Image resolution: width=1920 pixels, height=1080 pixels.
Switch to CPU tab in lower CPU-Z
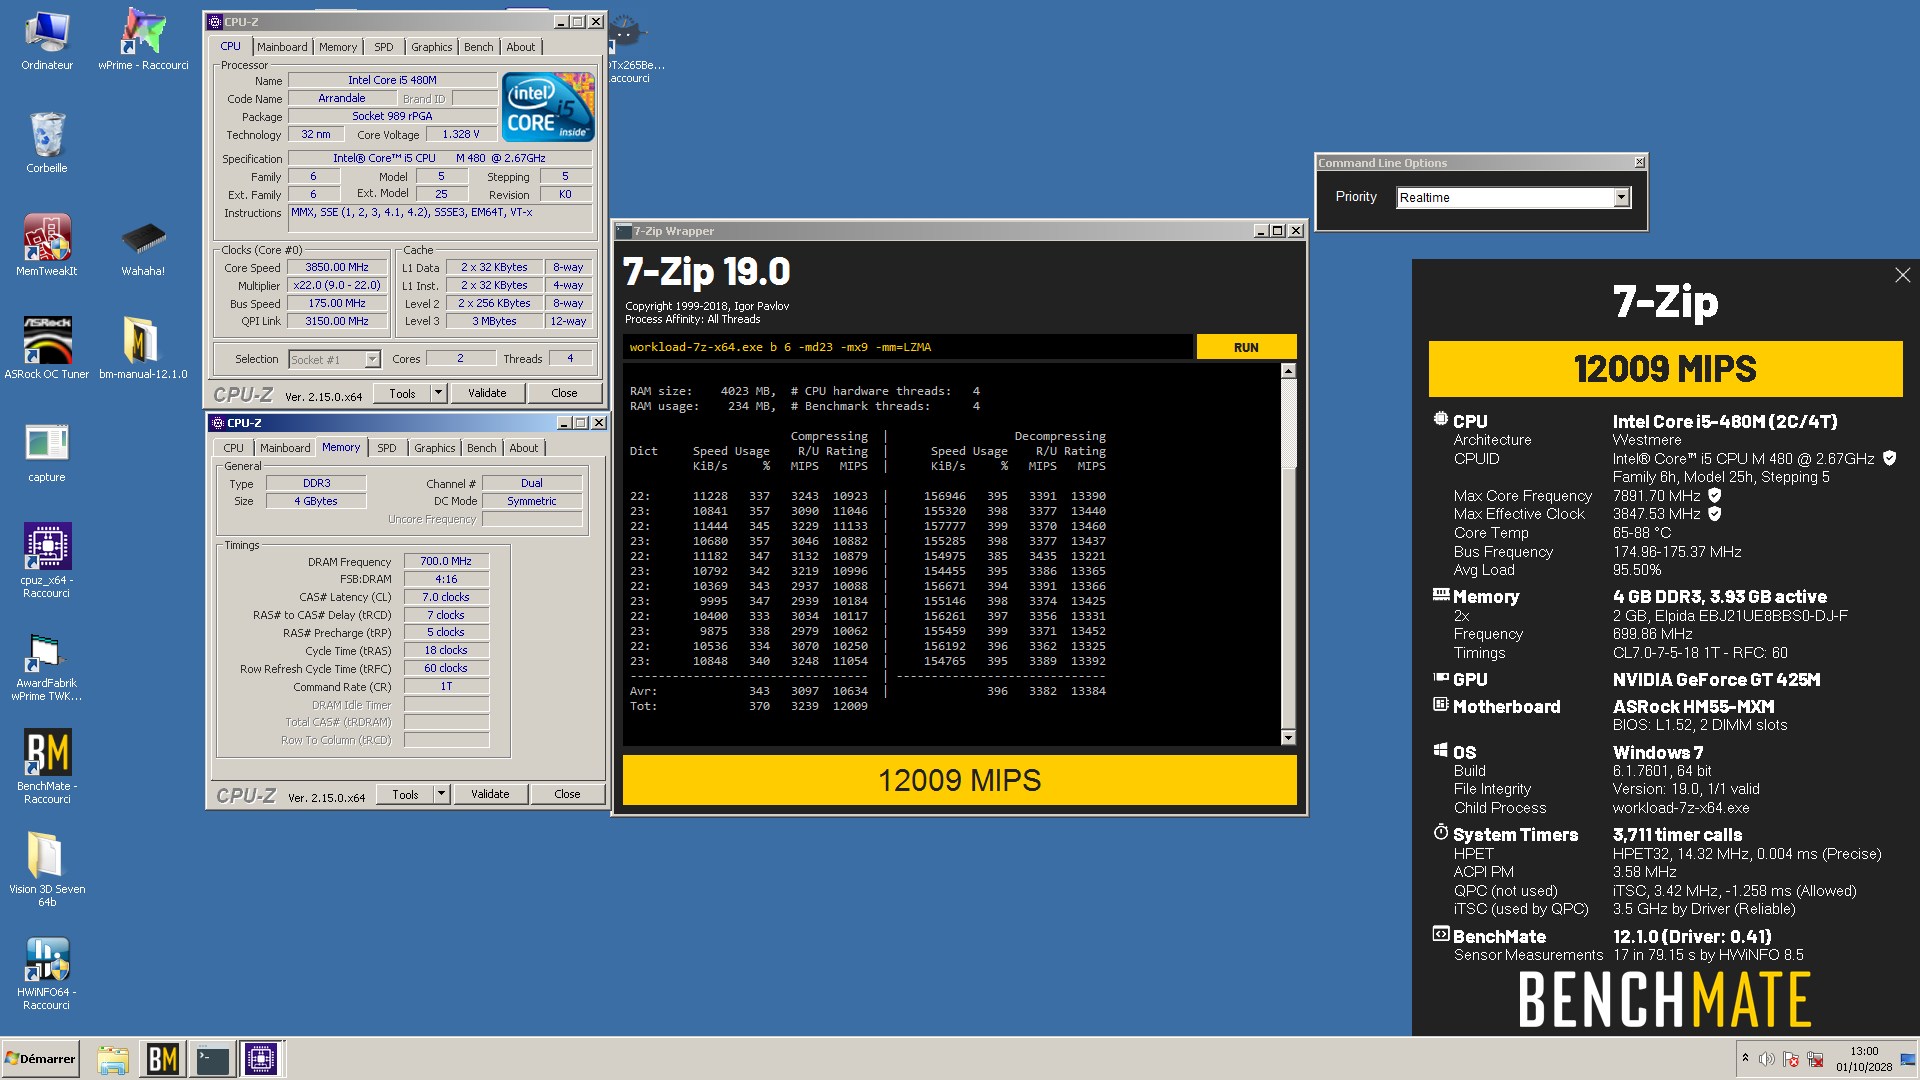pyautogui.click(x=234, y=448)
